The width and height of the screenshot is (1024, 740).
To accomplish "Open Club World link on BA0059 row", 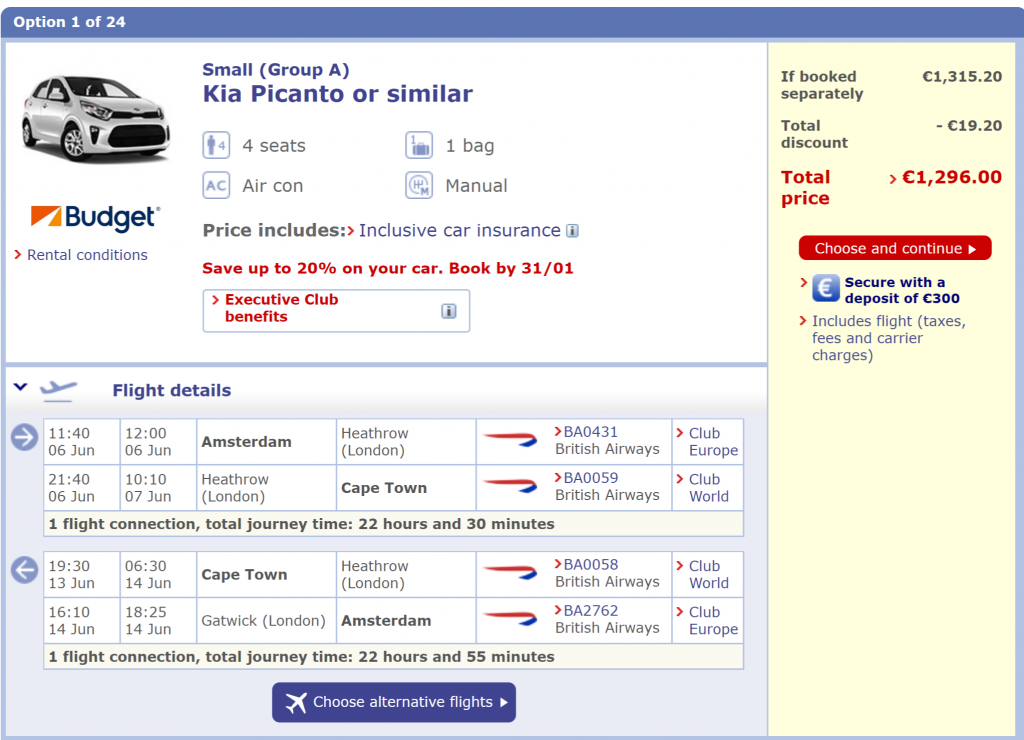I will tap(709, 488).
